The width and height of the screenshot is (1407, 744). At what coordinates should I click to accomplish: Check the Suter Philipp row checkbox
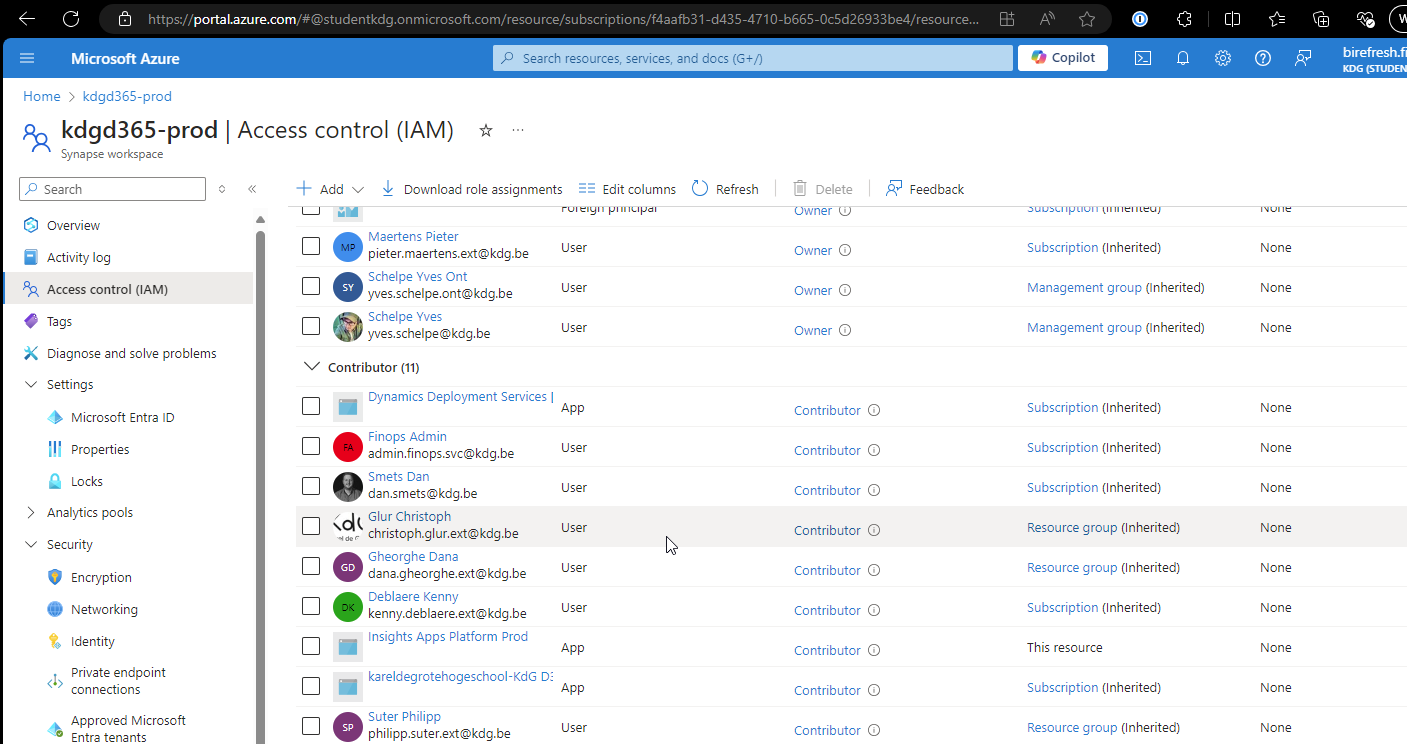coord(311,726)
